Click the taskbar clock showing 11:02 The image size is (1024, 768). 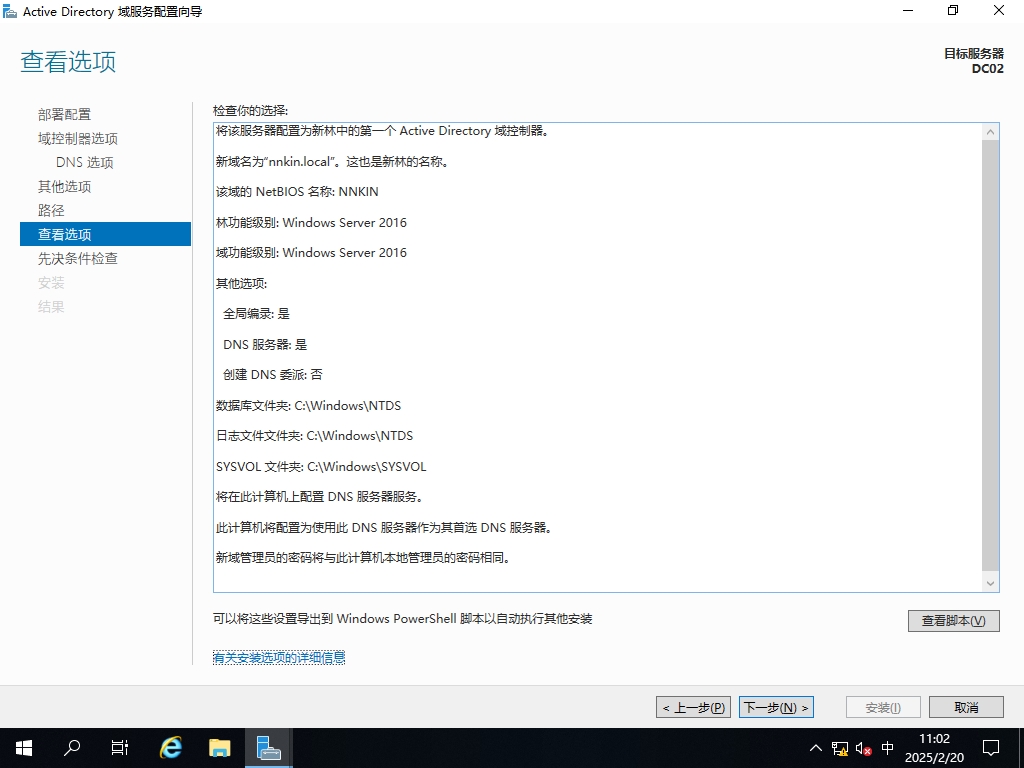coord(933,748)
